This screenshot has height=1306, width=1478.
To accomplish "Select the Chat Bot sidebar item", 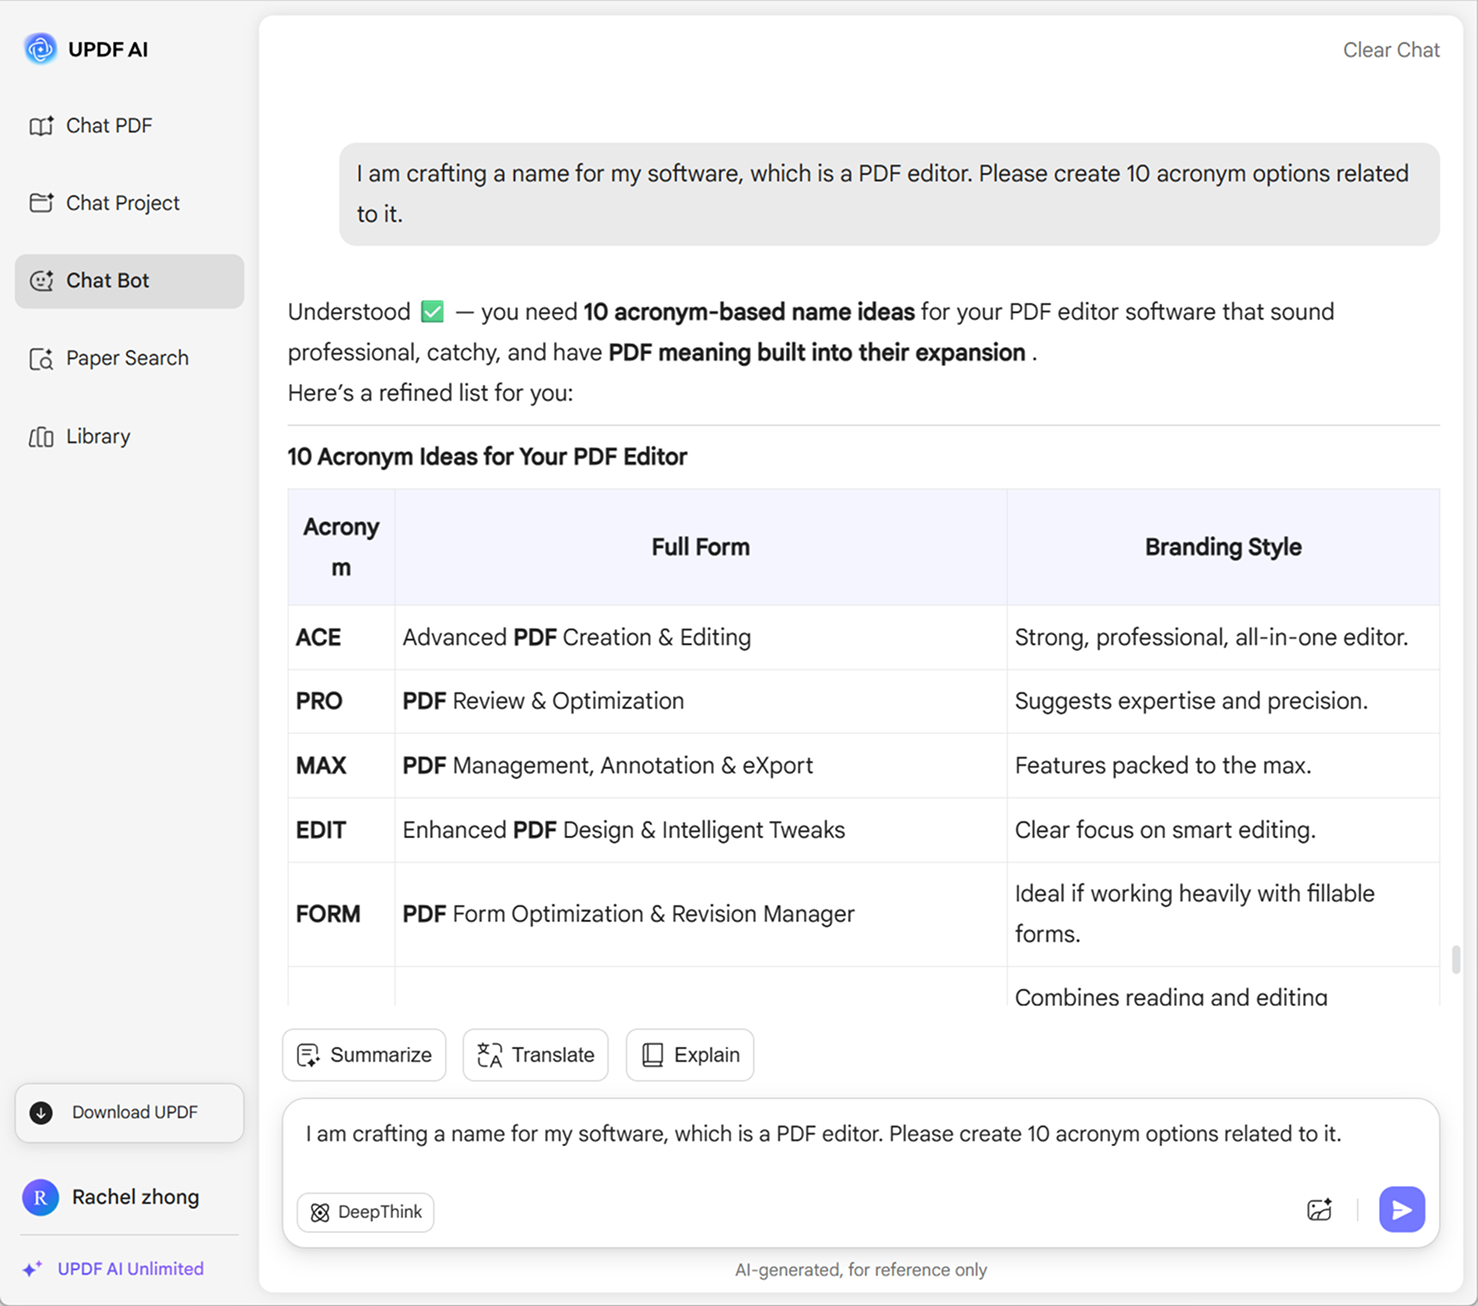I will click(x=129, y=281).
